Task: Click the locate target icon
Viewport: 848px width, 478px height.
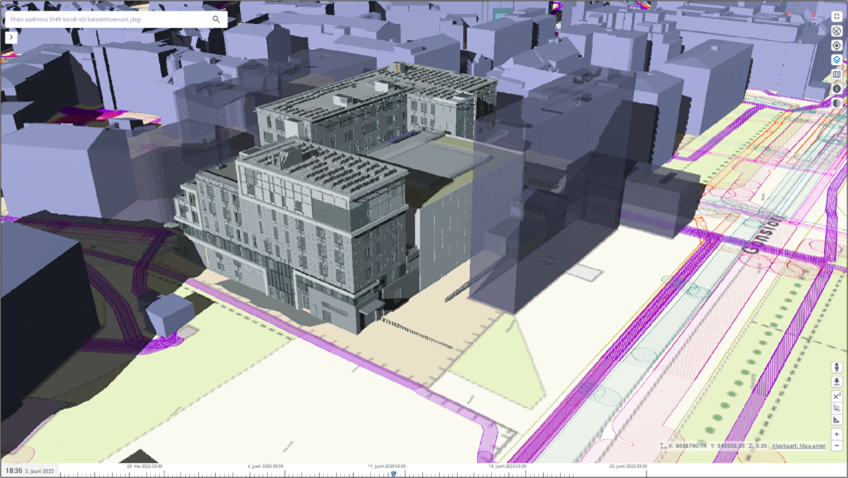Action: point(837,45)
